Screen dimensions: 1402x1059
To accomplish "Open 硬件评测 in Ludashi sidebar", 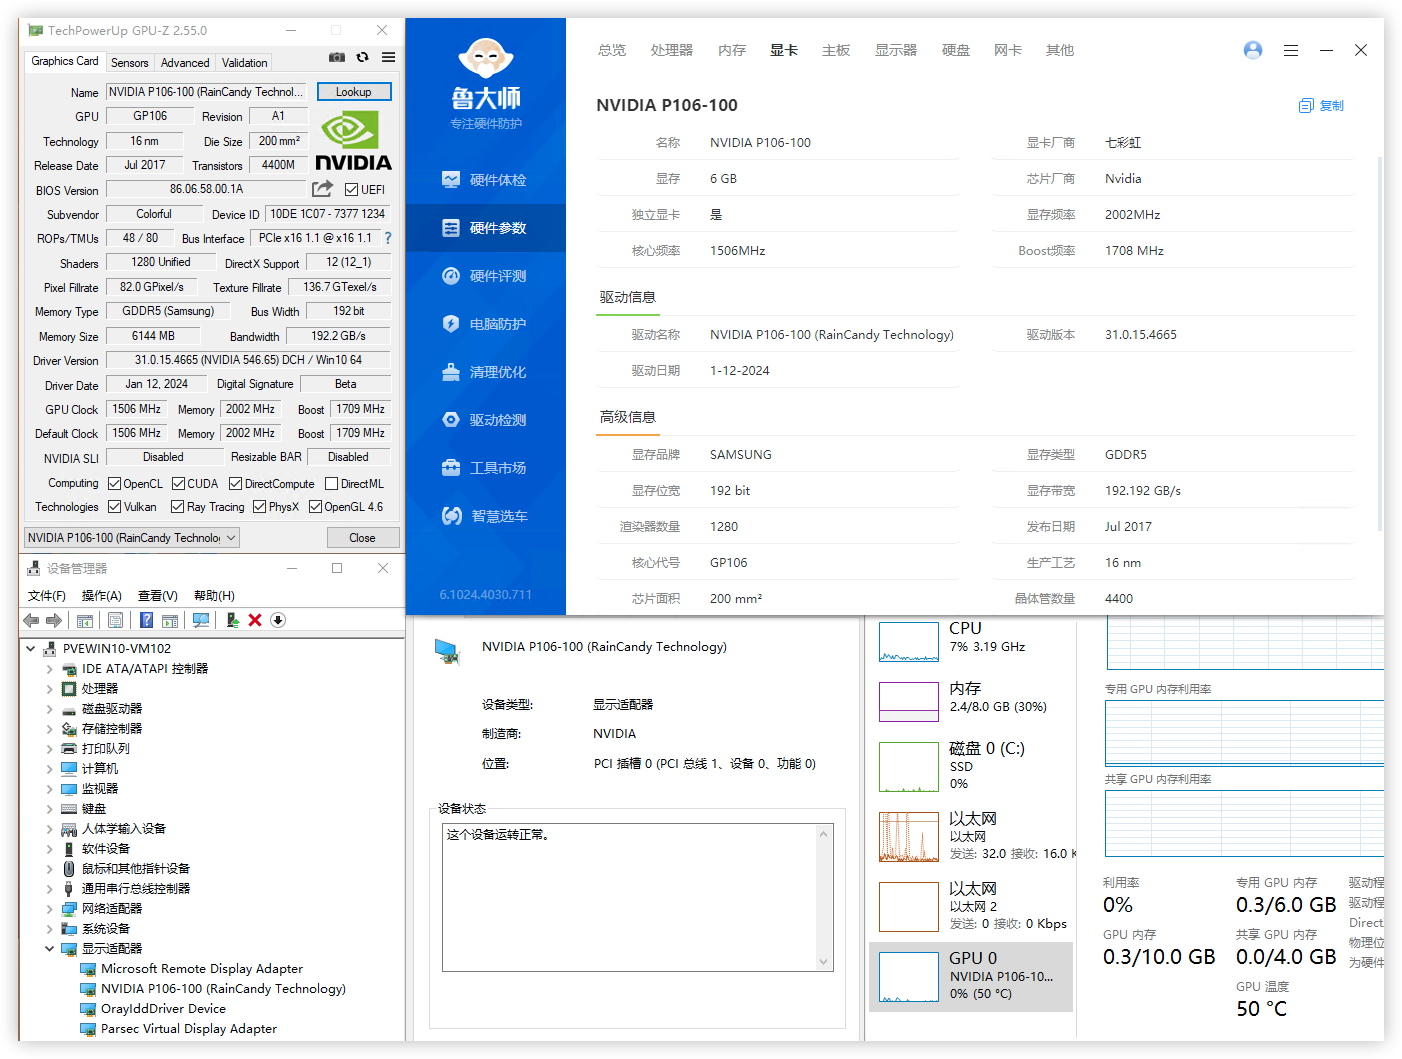I will pyautogui.click(x=485, y=276).
